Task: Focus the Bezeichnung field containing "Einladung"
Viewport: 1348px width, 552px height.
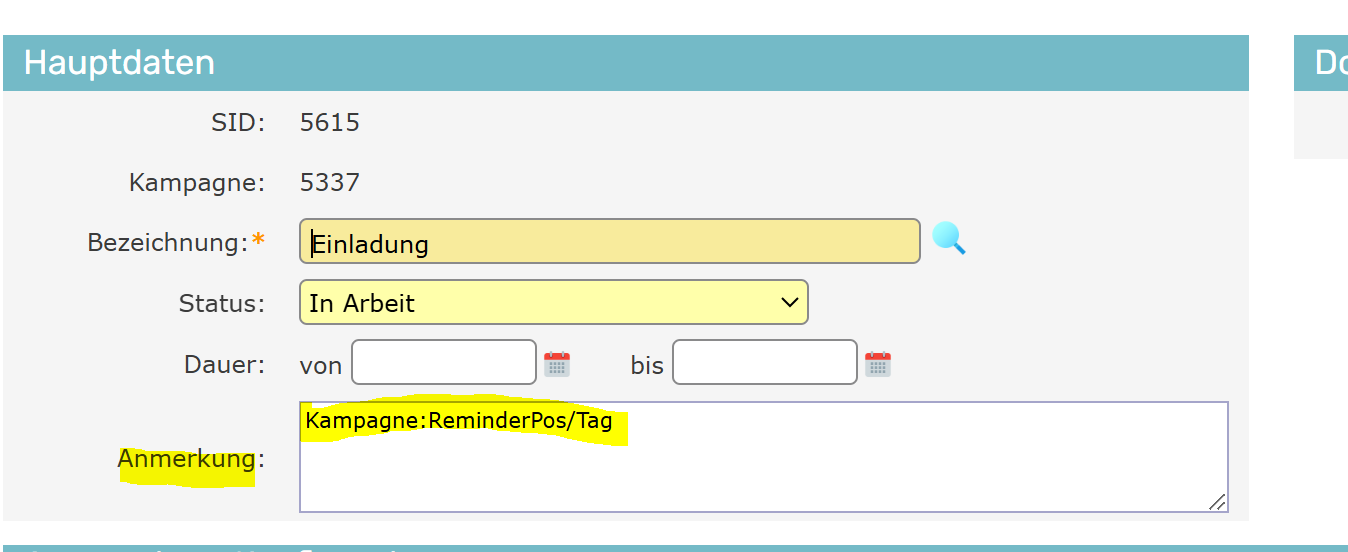Action: pyautogui.click(x=609, y=242)
